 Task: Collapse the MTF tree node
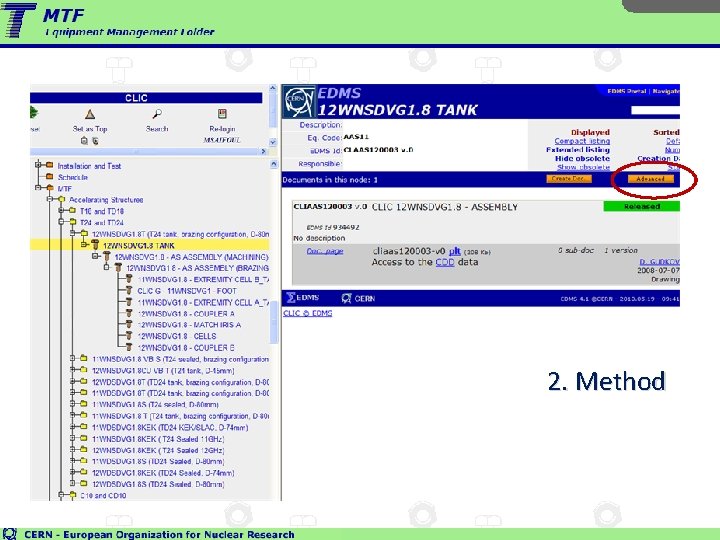[x=39, y=188]
